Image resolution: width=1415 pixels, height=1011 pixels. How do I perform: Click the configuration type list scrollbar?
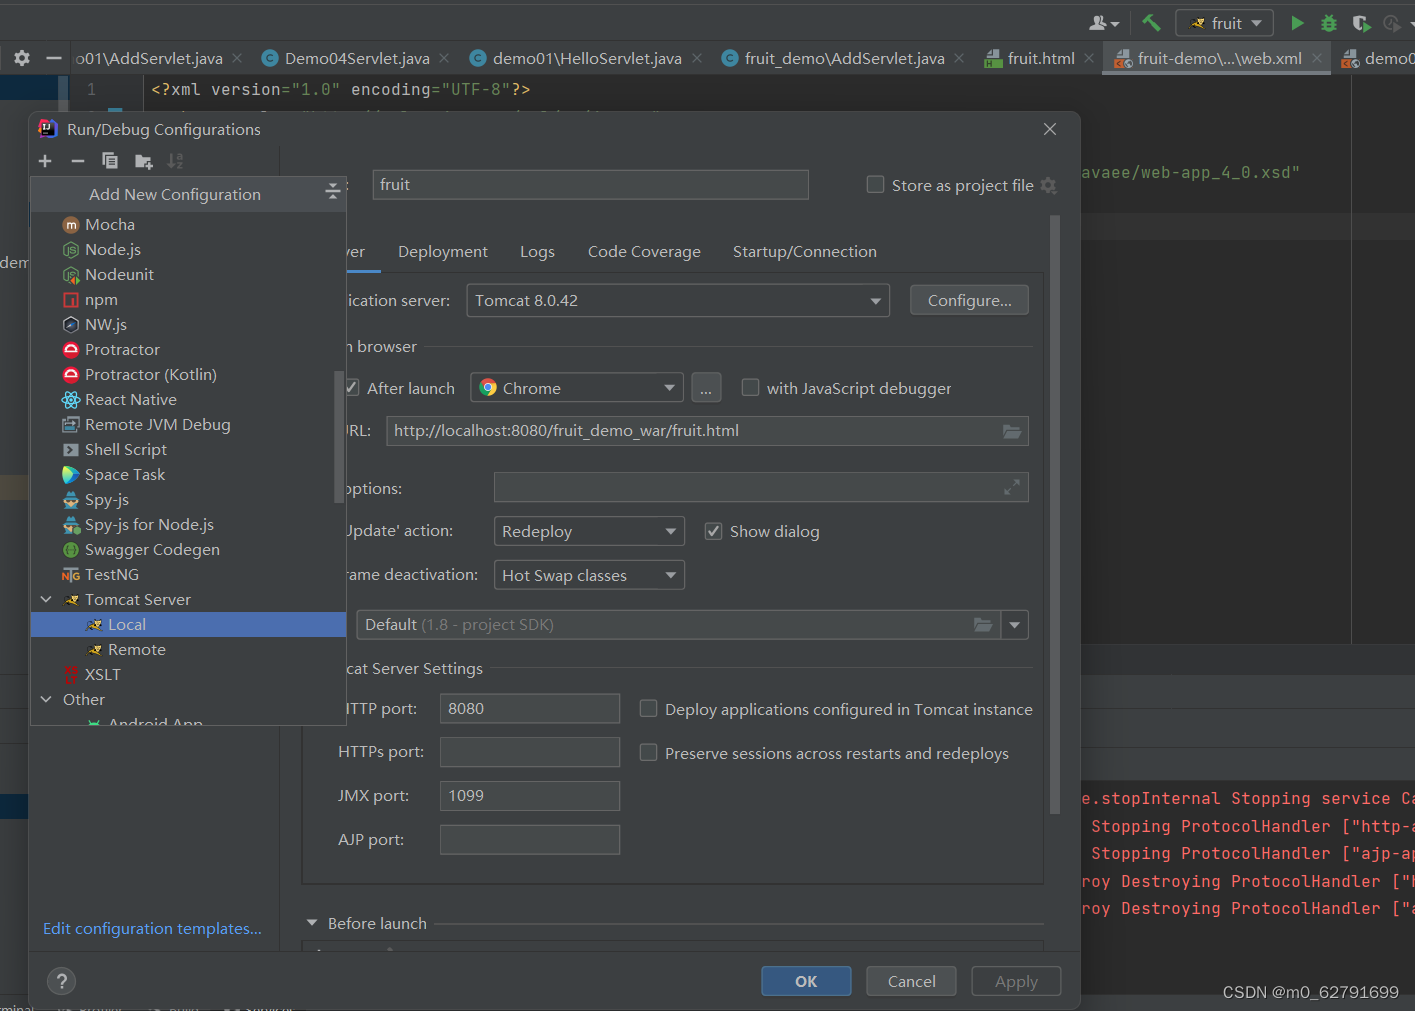point(339,437)
